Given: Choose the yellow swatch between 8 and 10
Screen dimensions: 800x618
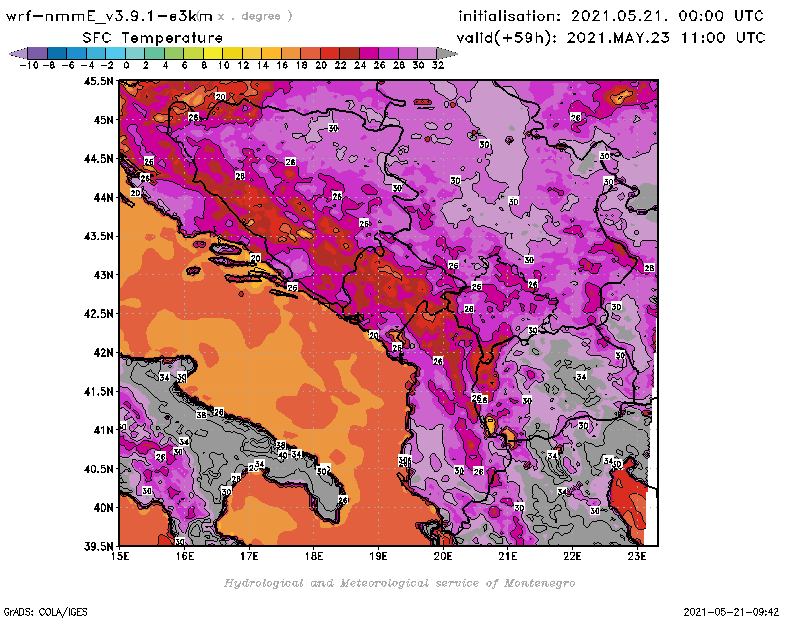Looking at the screenshot, I should pyautogui.click(x=213, y=53).
